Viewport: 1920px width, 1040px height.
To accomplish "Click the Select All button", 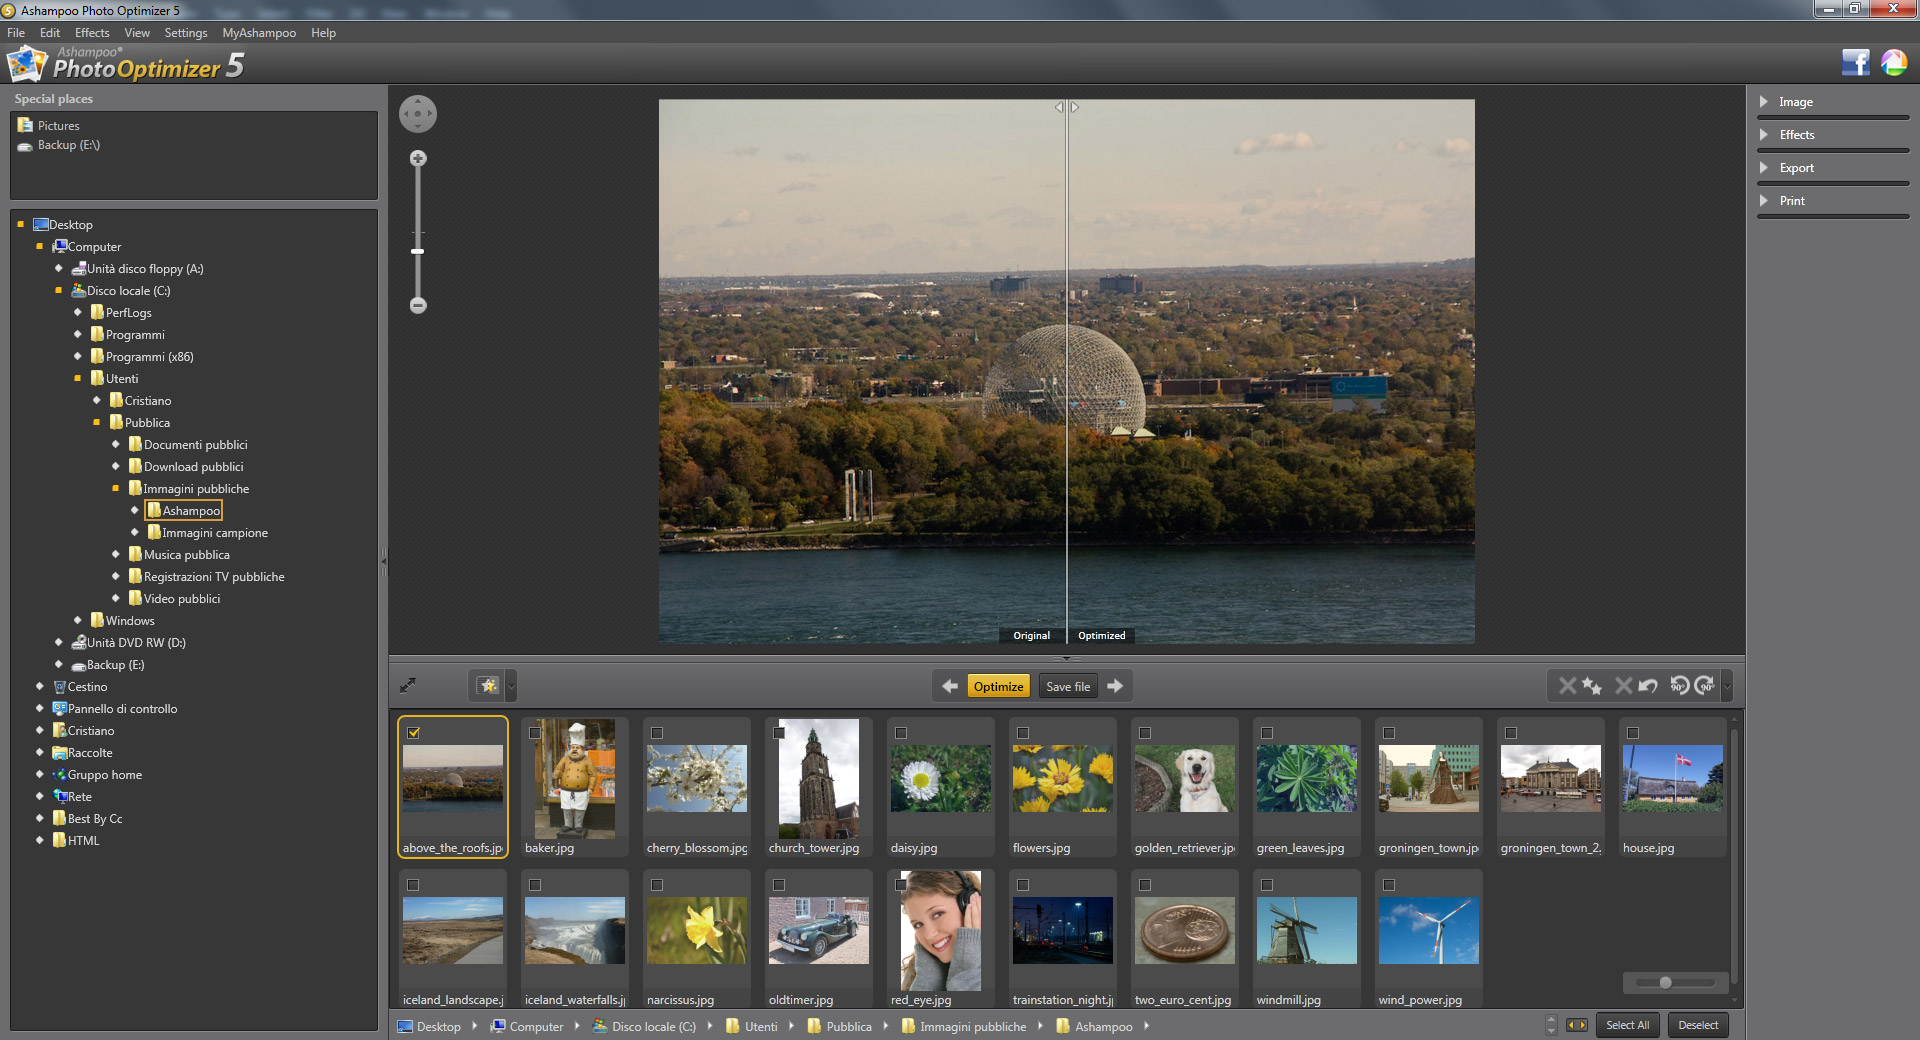I will click(1627, 1025).
